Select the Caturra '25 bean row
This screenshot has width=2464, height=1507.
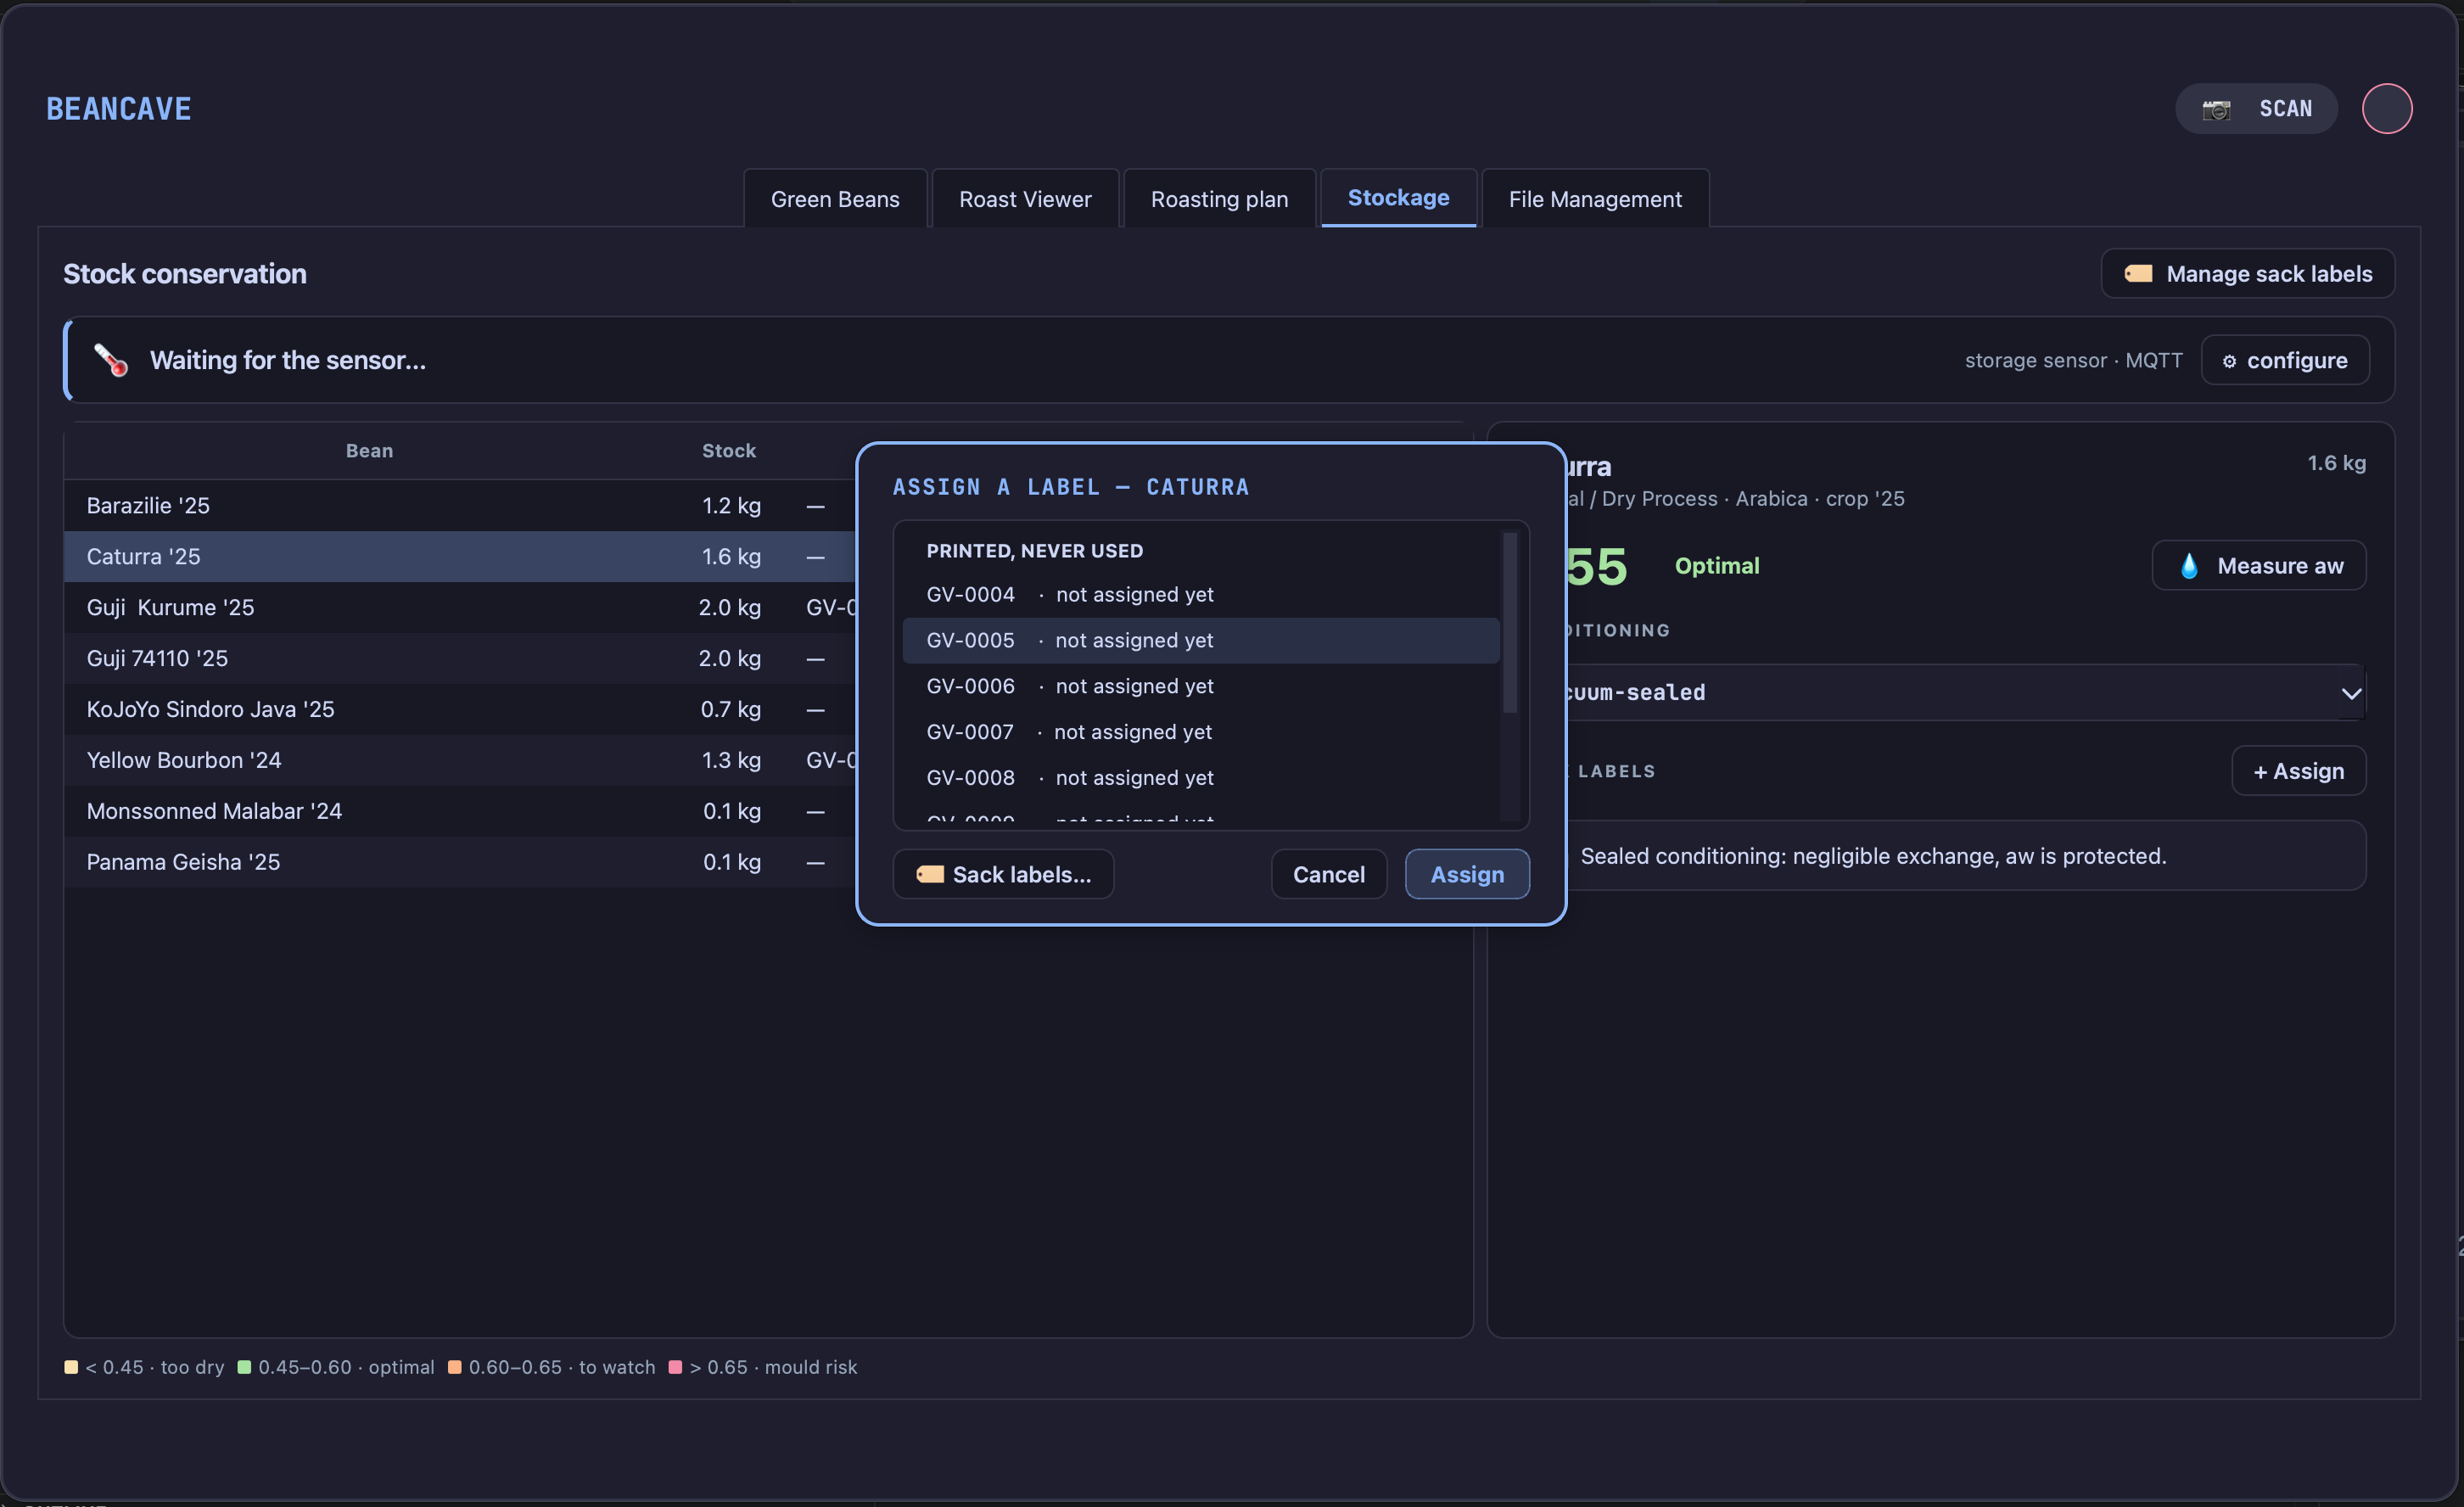click(460, 556)
